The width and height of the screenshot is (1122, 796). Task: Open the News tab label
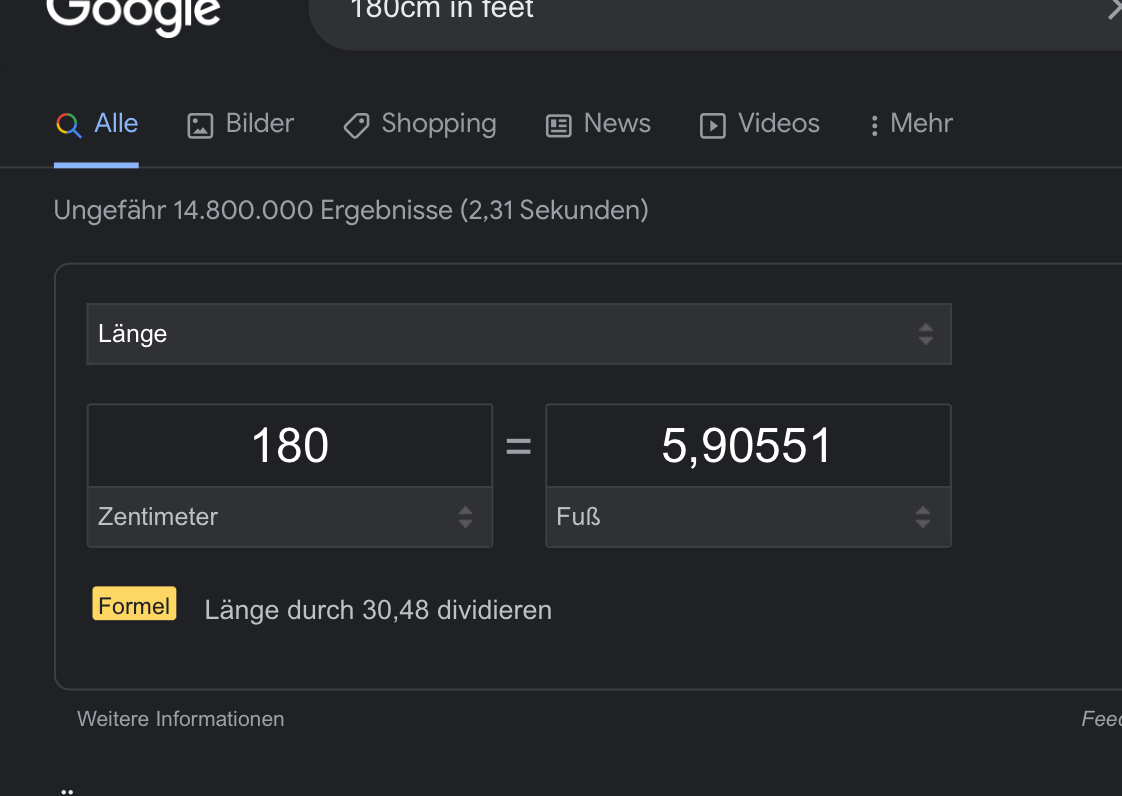(x=617, y=124)
